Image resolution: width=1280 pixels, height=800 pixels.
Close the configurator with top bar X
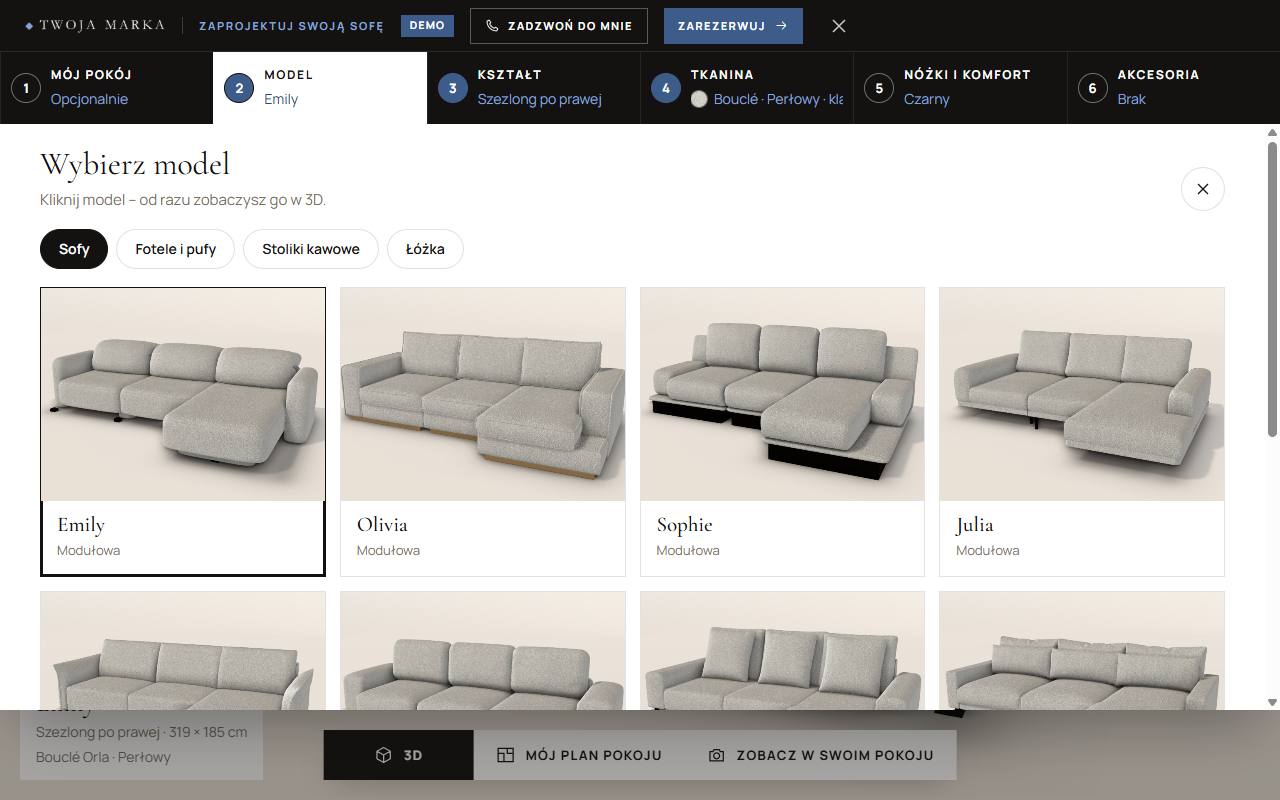coord(839,26)
